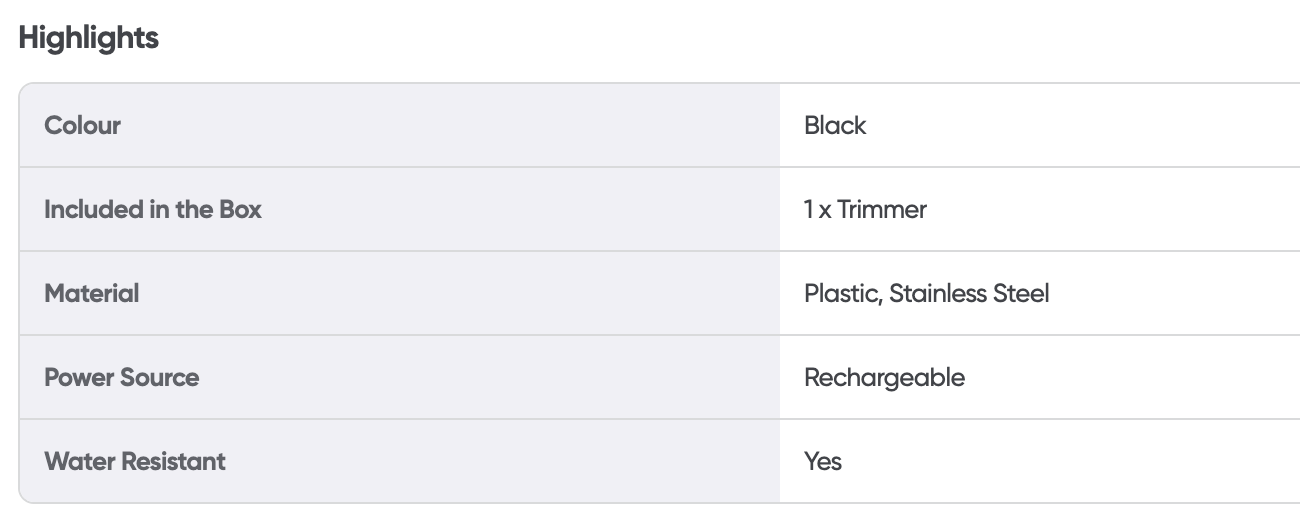
Task: Click the word Plastic in Material value
Action: (x=841, y=294)
